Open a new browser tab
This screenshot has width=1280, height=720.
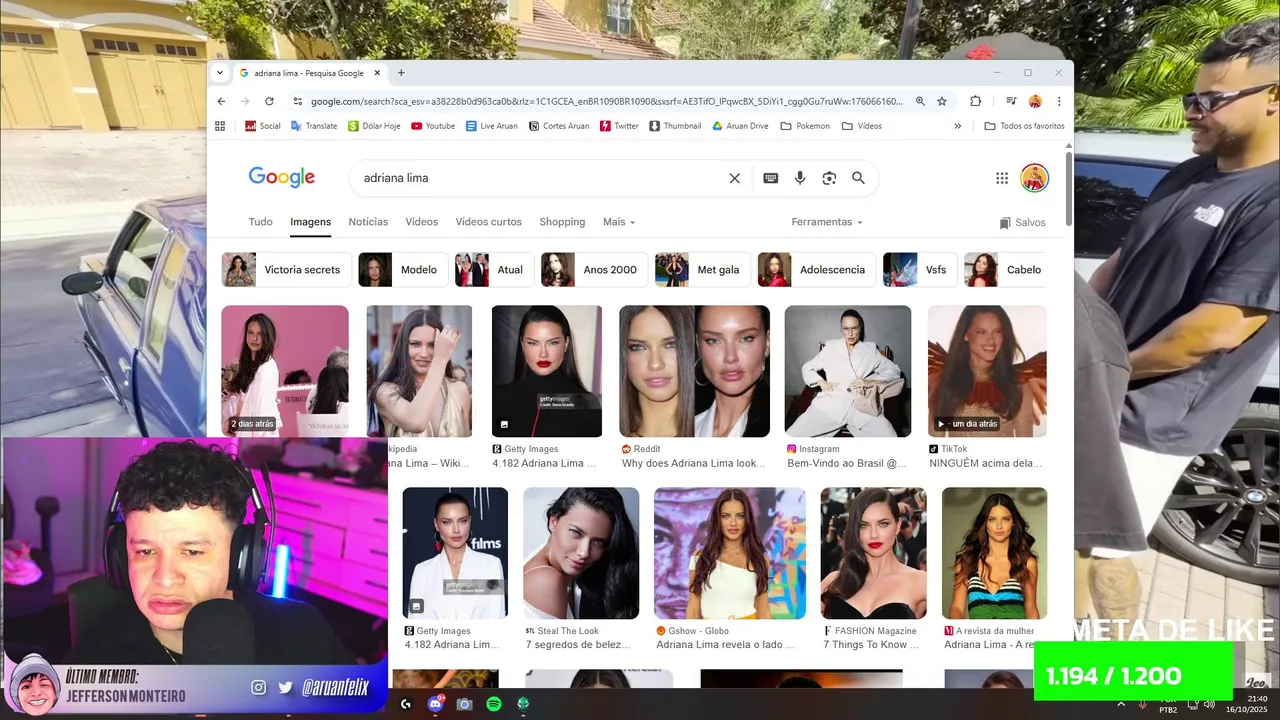401,73
